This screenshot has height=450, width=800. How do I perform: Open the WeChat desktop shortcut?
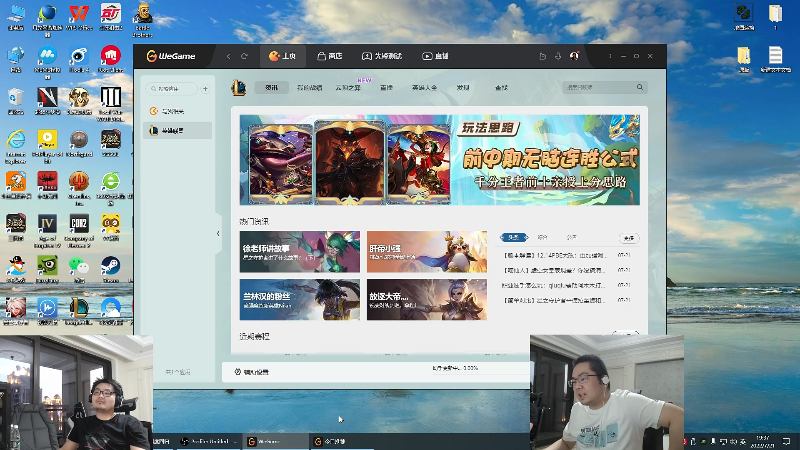click(x=79, y=269)
